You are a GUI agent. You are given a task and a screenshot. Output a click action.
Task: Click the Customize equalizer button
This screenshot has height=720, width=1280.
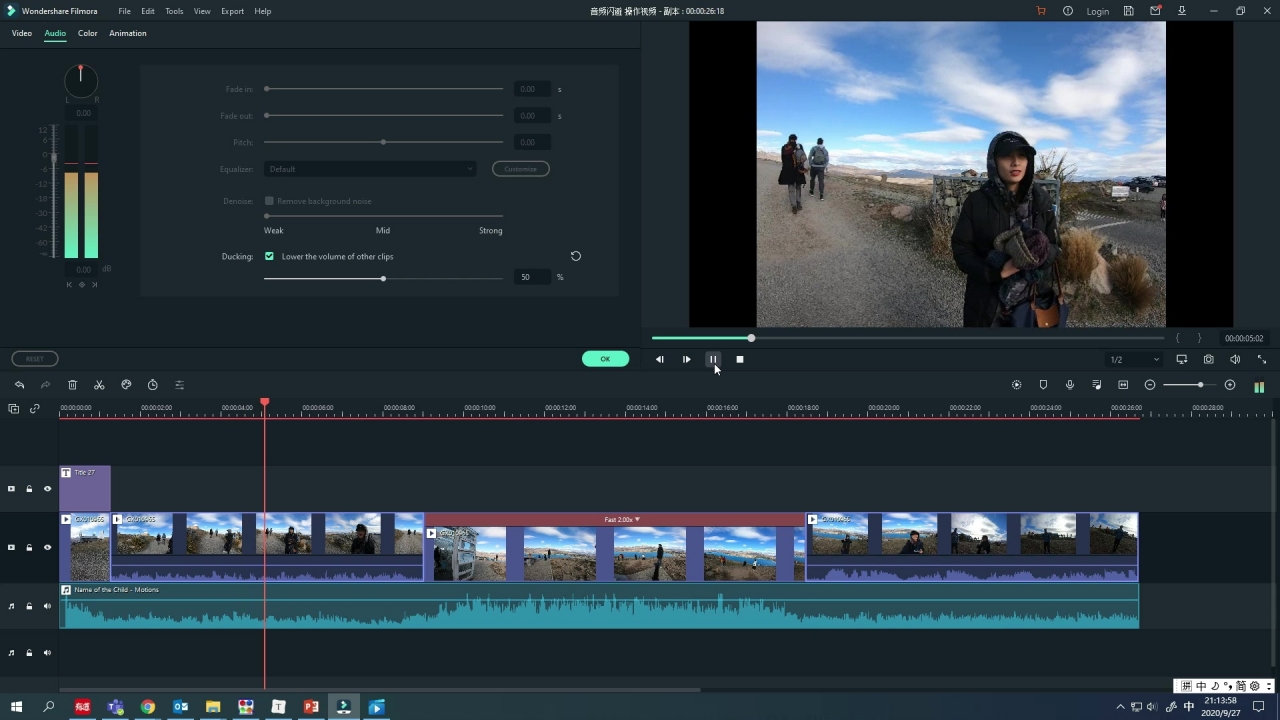[520, 169]
